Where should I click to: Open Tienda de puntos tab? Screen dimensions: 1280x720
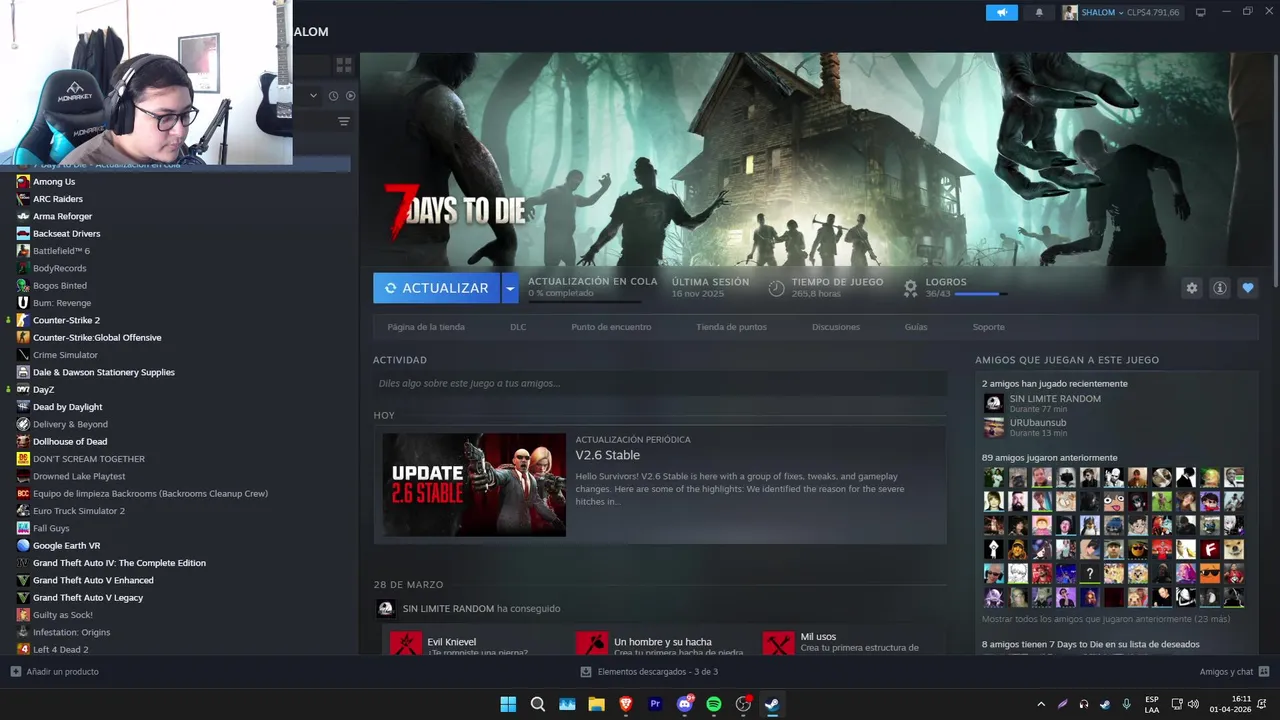click(732, 327)
